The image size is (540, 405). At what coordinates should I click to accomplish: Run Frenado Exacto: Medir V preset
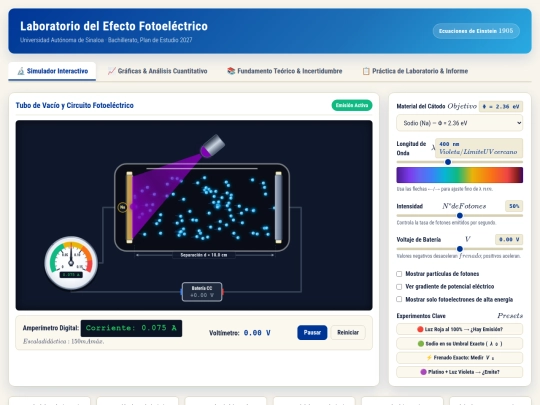click(x=459, y=358)
